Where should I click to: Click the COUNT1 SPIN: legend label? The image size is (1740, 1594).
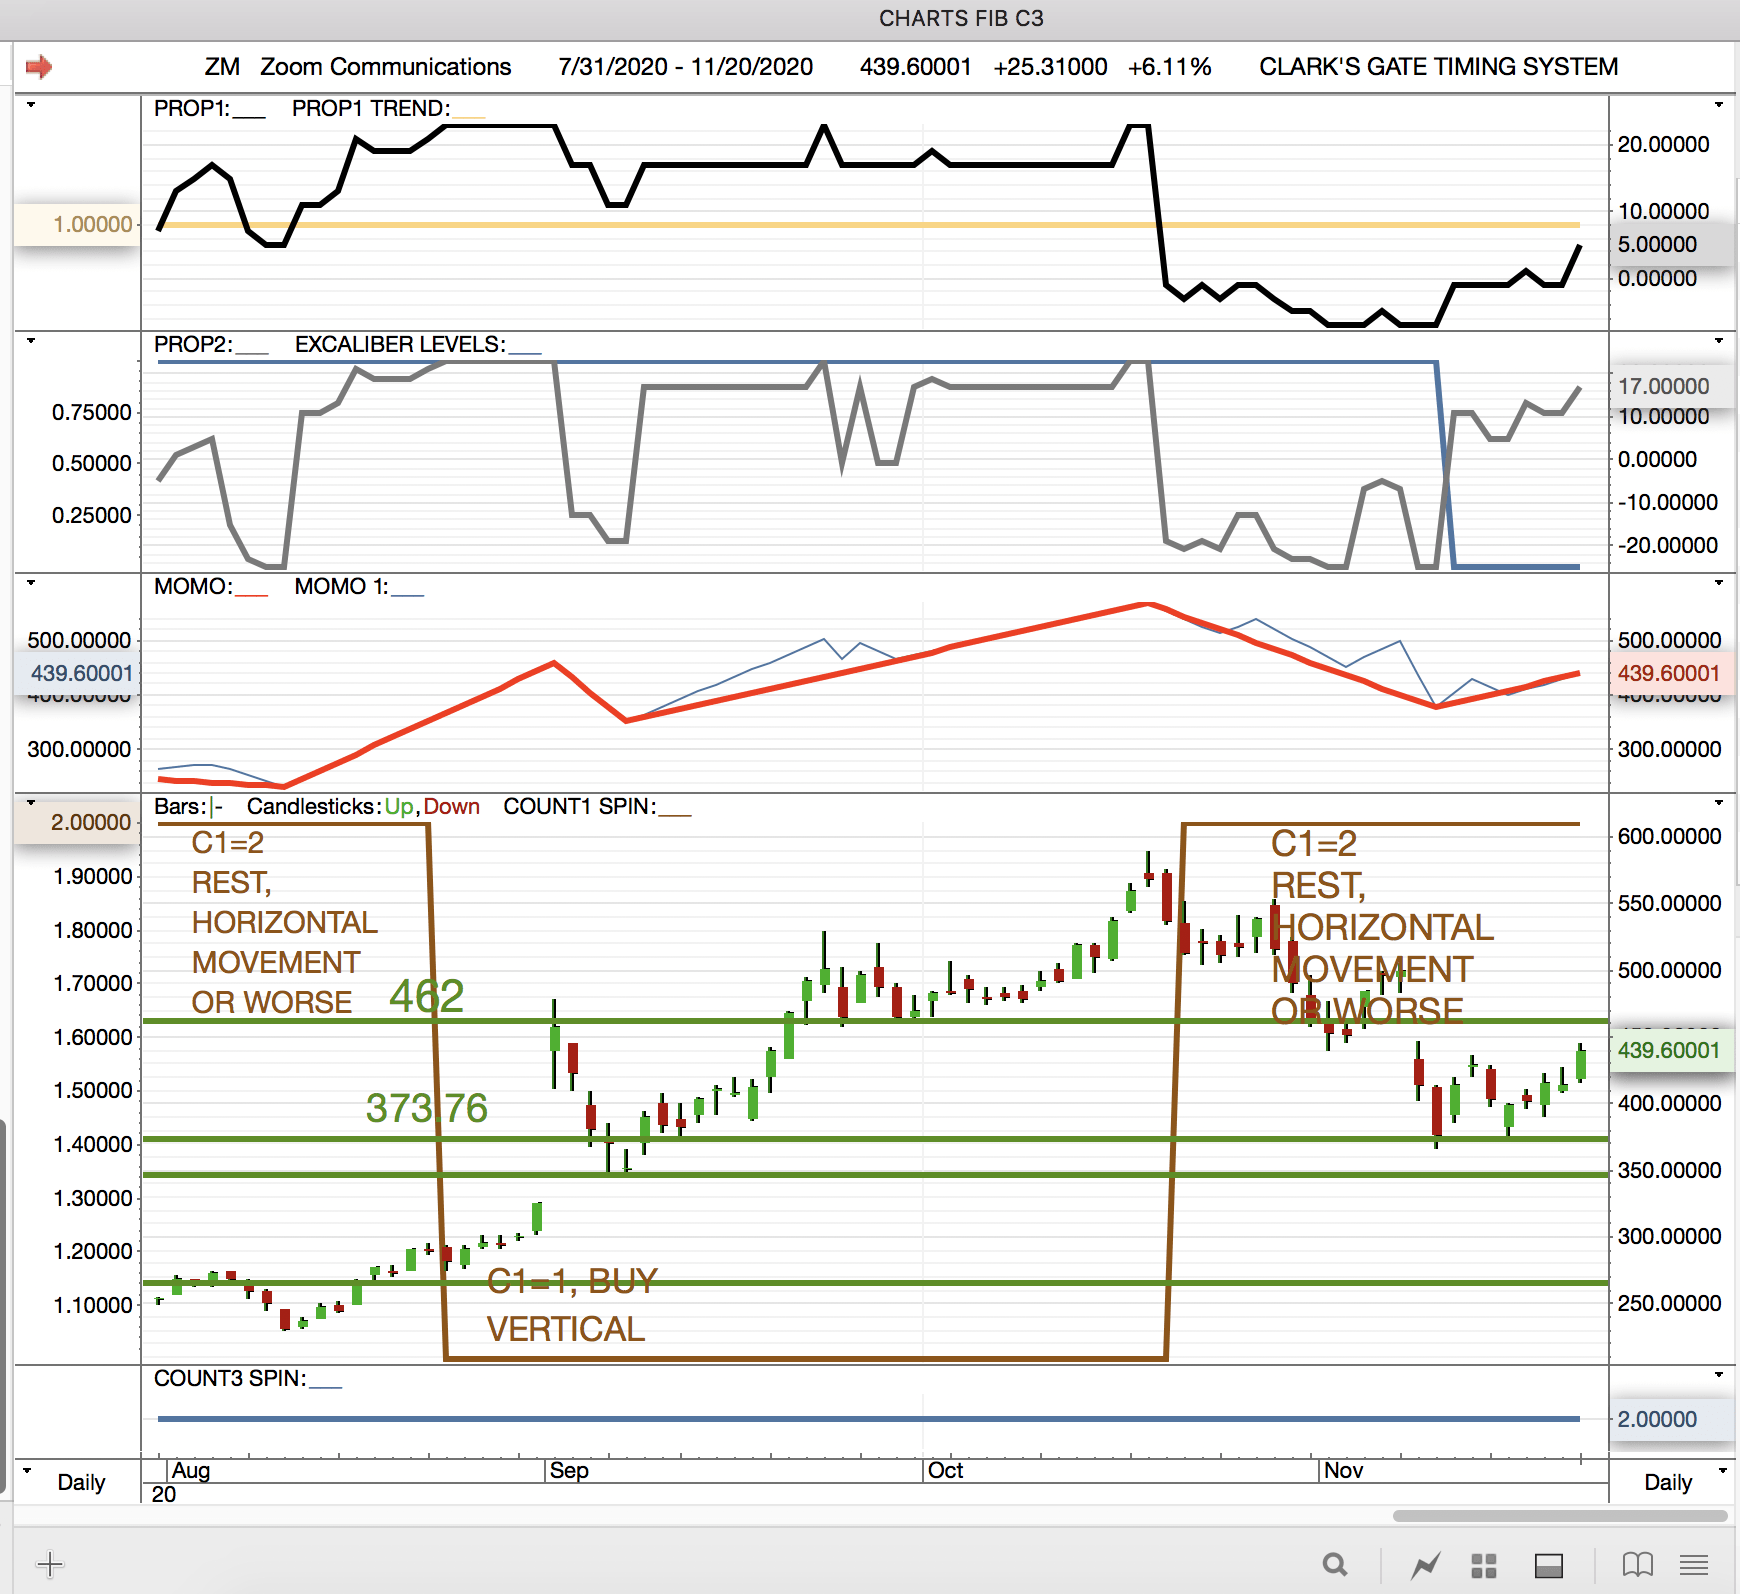pos(580,806)
